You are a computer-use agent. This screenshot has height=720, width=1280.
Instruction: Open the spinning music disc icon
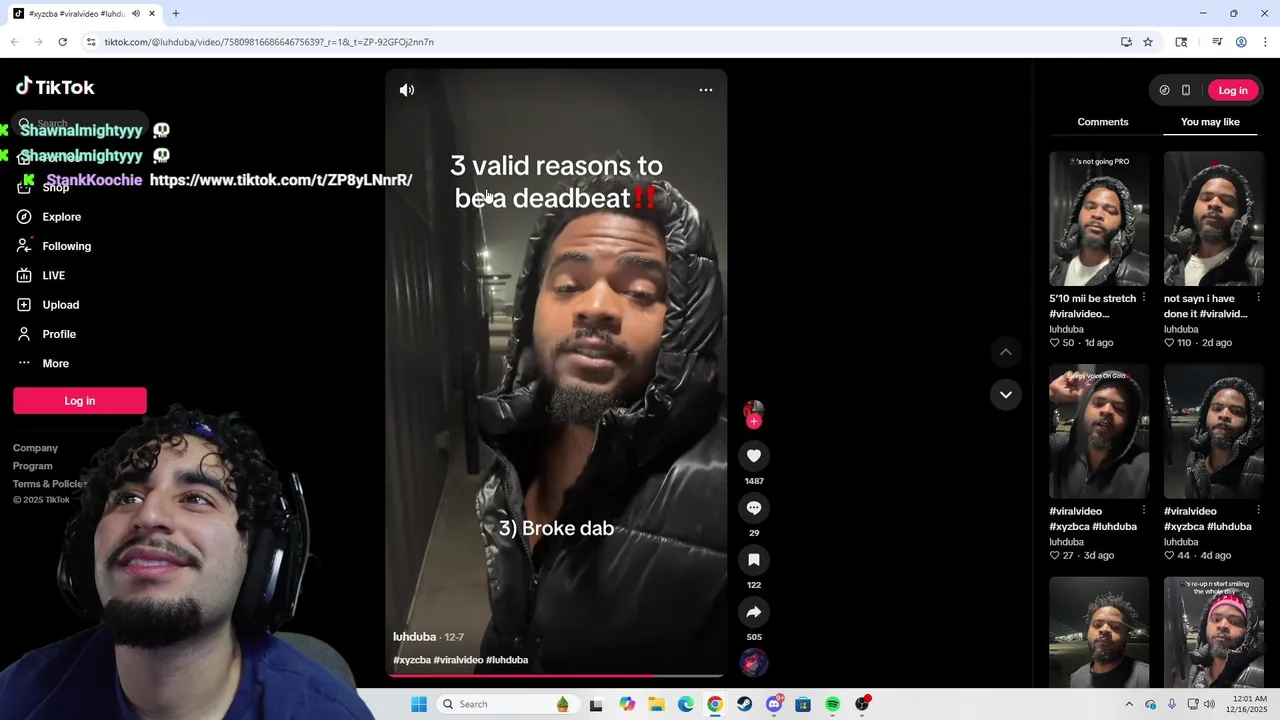pyautogui.click(x=754, y=662)
